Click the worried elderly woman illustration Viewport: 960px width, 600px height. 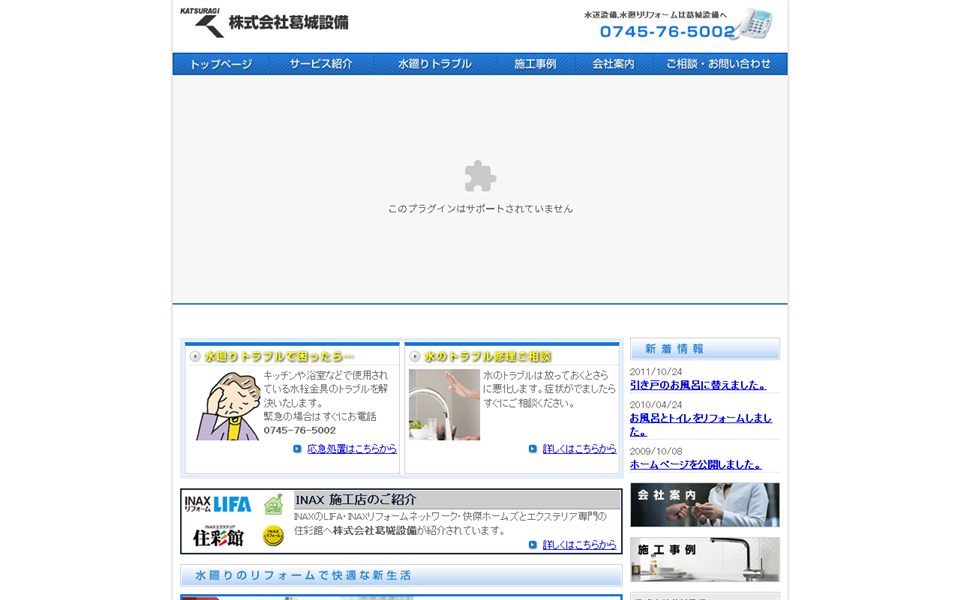point(228,406)
